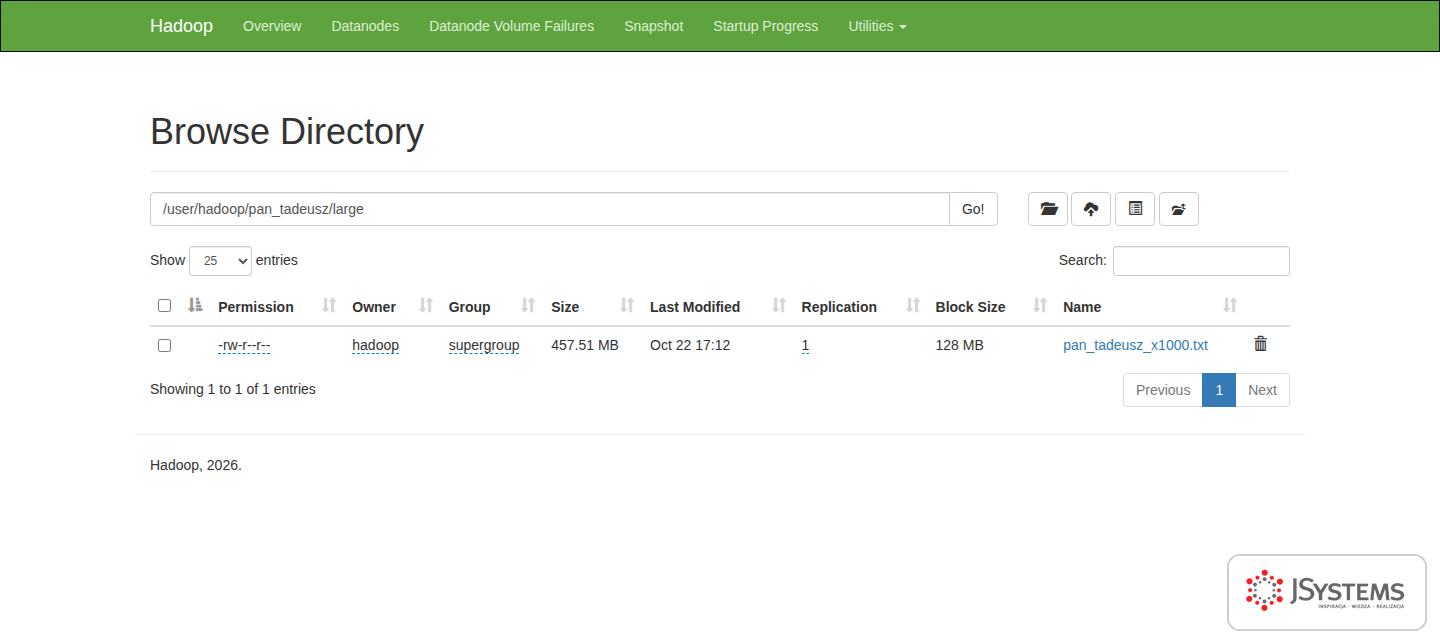Go to the Datanodes page
This screenshot has width=1440, height=644.
[365, 26]
